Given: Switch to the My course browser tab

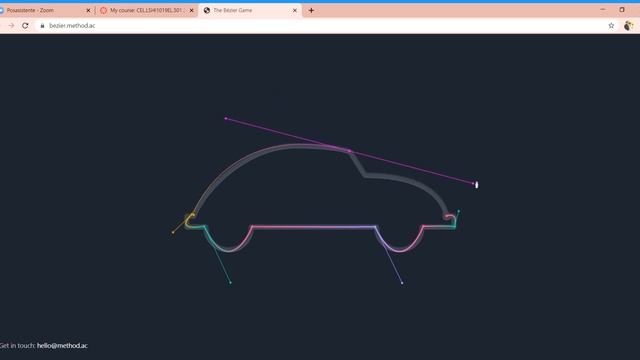Looking at the screenshot, I should tap(146, 10).
